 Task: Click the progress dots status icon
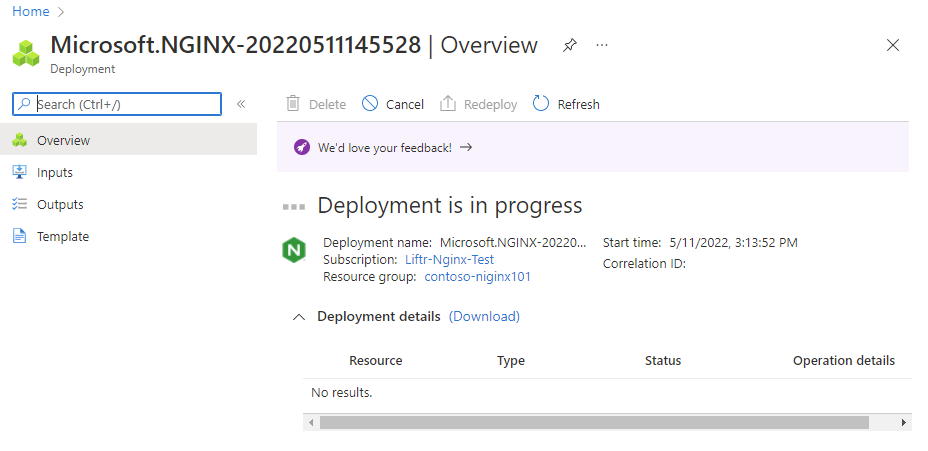pyautogui.click(x=294, y=207)
